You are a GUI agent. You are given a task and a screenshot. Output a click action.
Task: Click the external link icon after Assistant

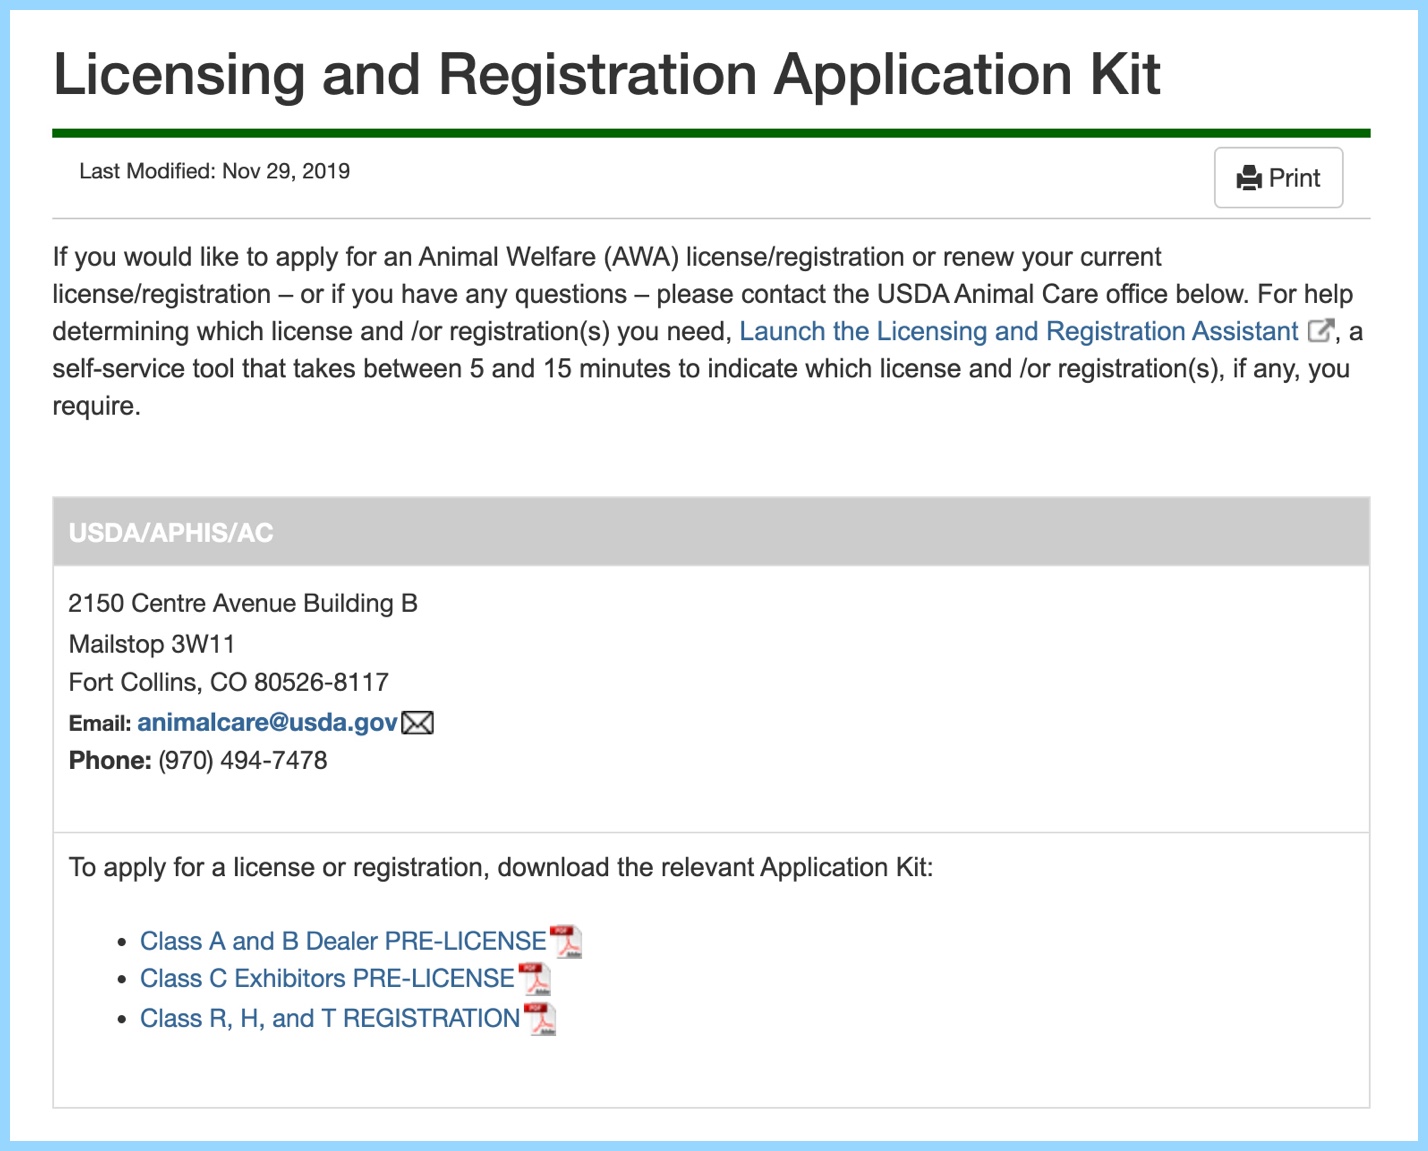[1320, 330]
